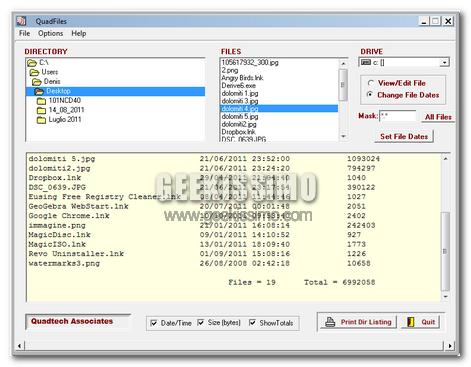
Task: Click MagicDisc.lnk in the listing pane
Action: click(x=60, y=235)
